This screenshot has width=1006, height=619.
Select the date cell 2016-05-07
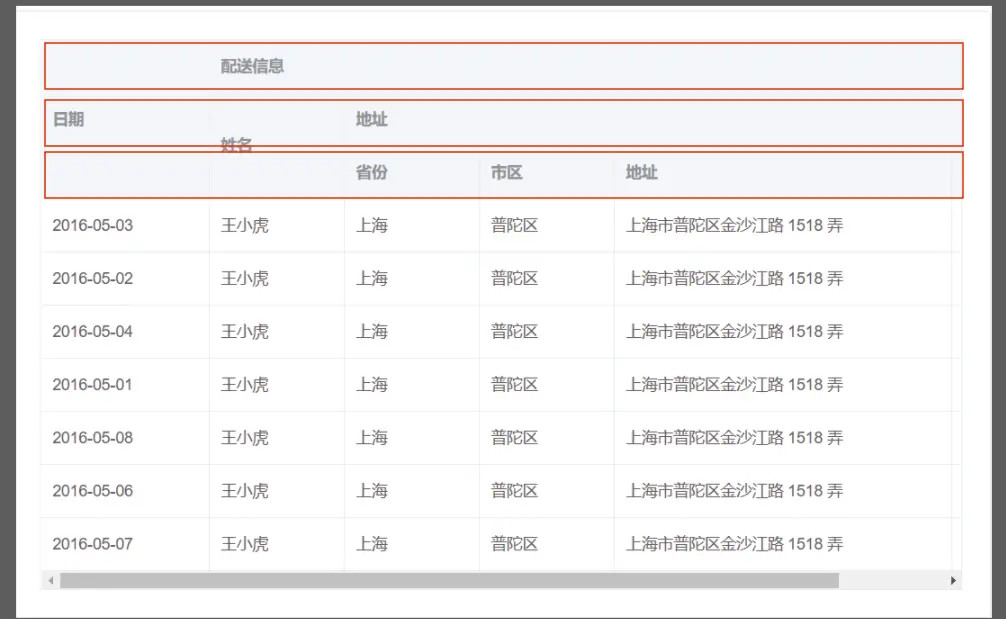pos(92,545)
